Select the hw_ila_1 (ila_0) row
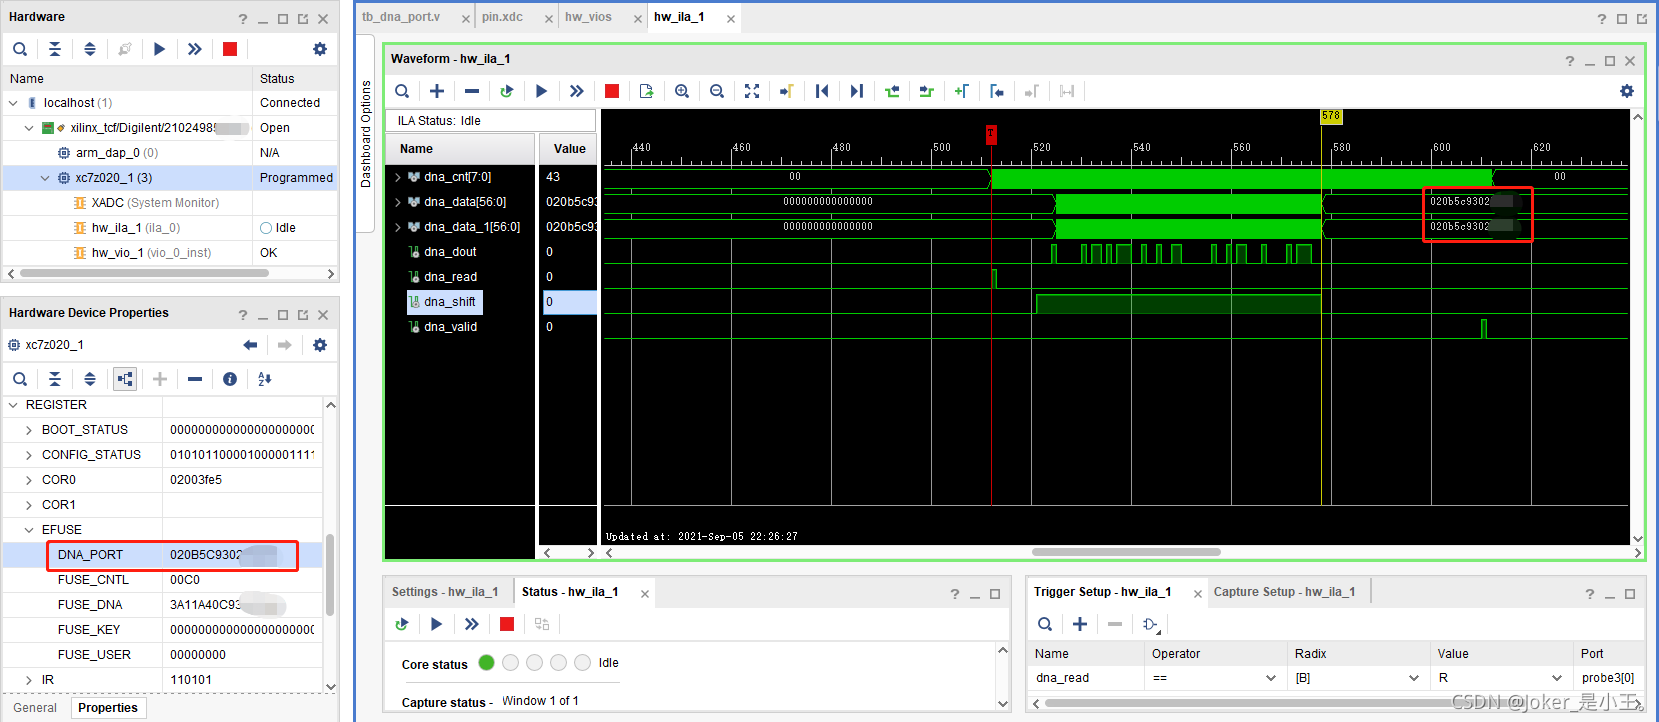 168,228
